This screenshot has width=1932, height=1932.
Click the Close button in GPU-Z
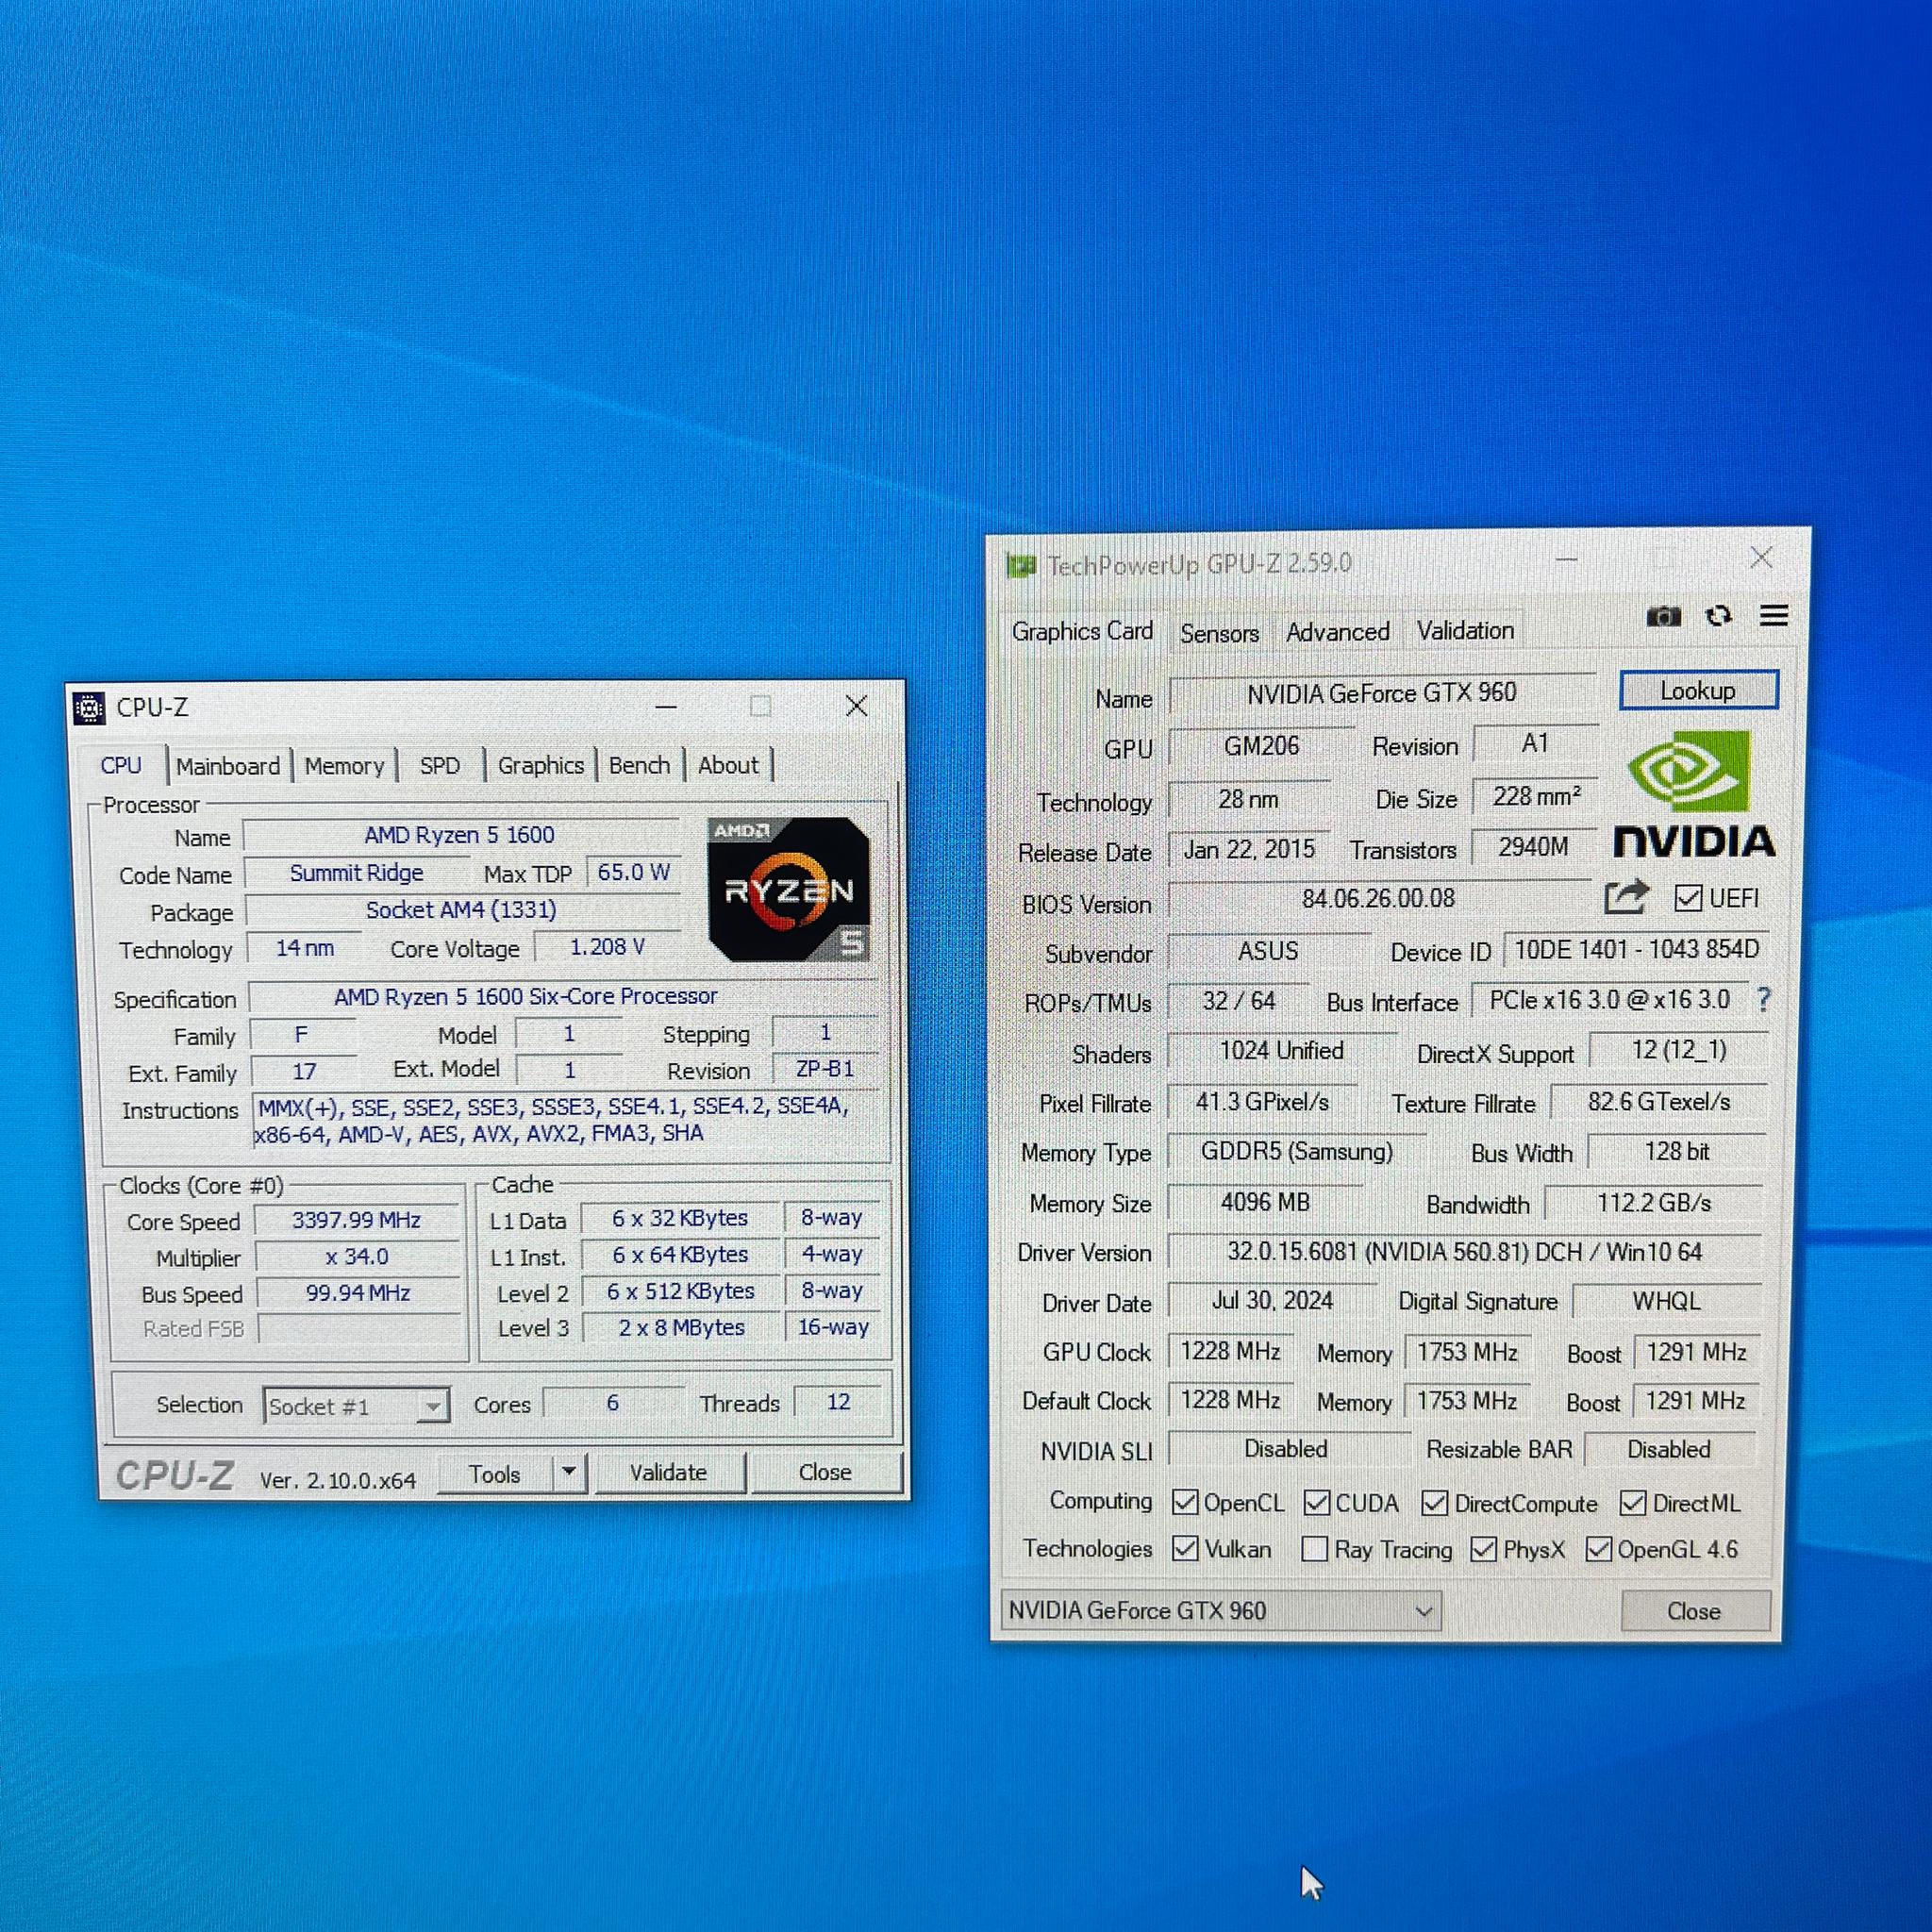(1694, 1611)
